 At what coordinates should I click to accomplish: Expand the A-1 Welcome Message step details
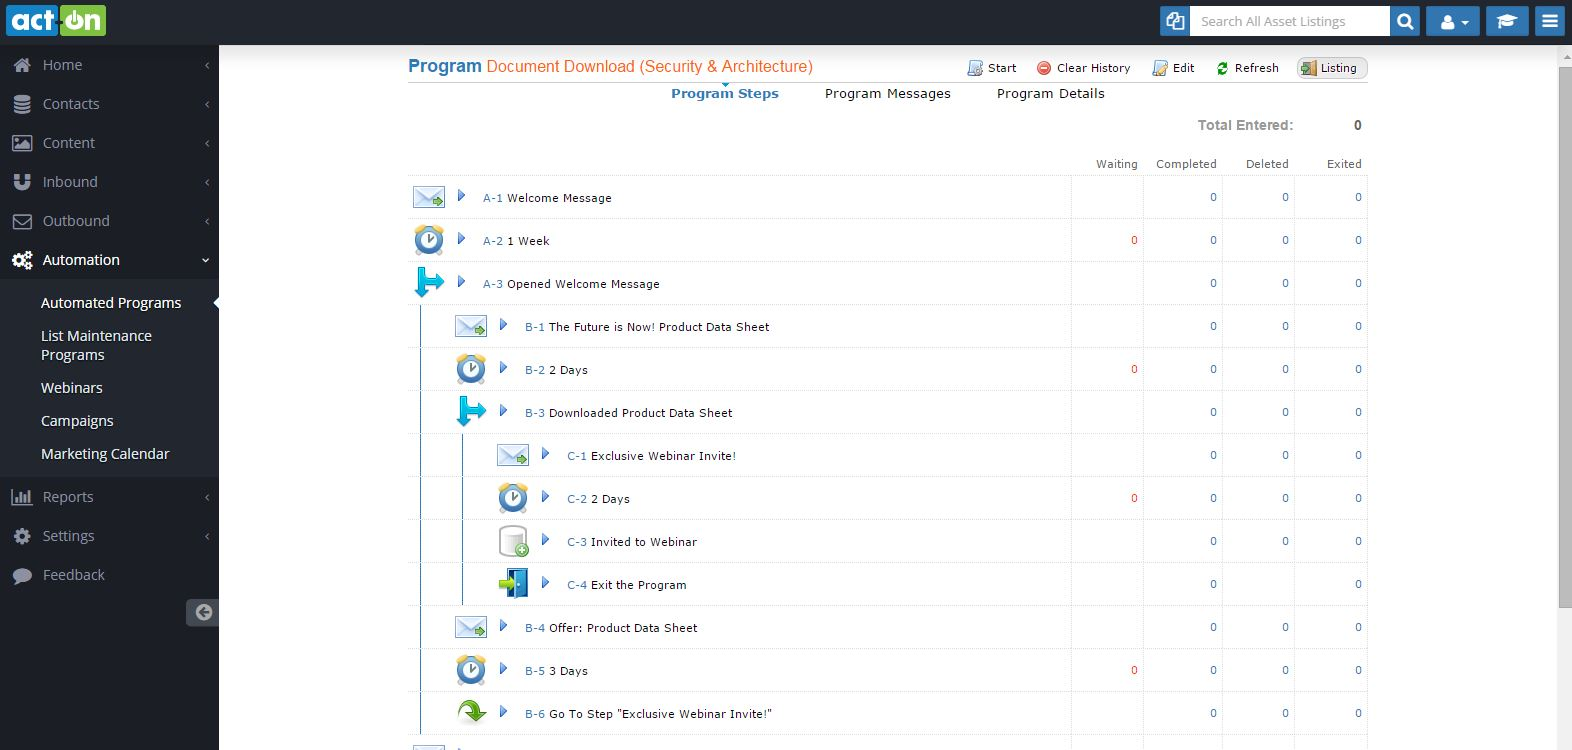pos(461,196)
